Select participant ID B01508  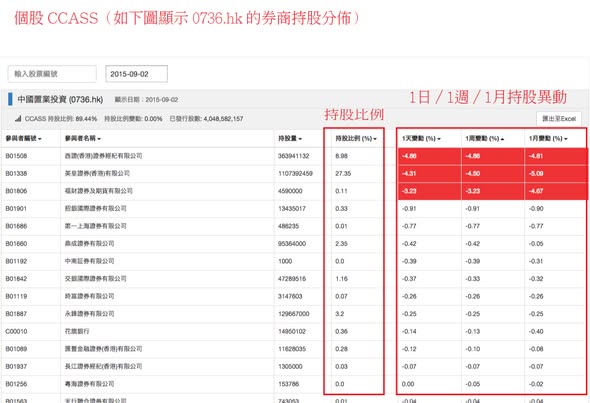pos(16,156)
